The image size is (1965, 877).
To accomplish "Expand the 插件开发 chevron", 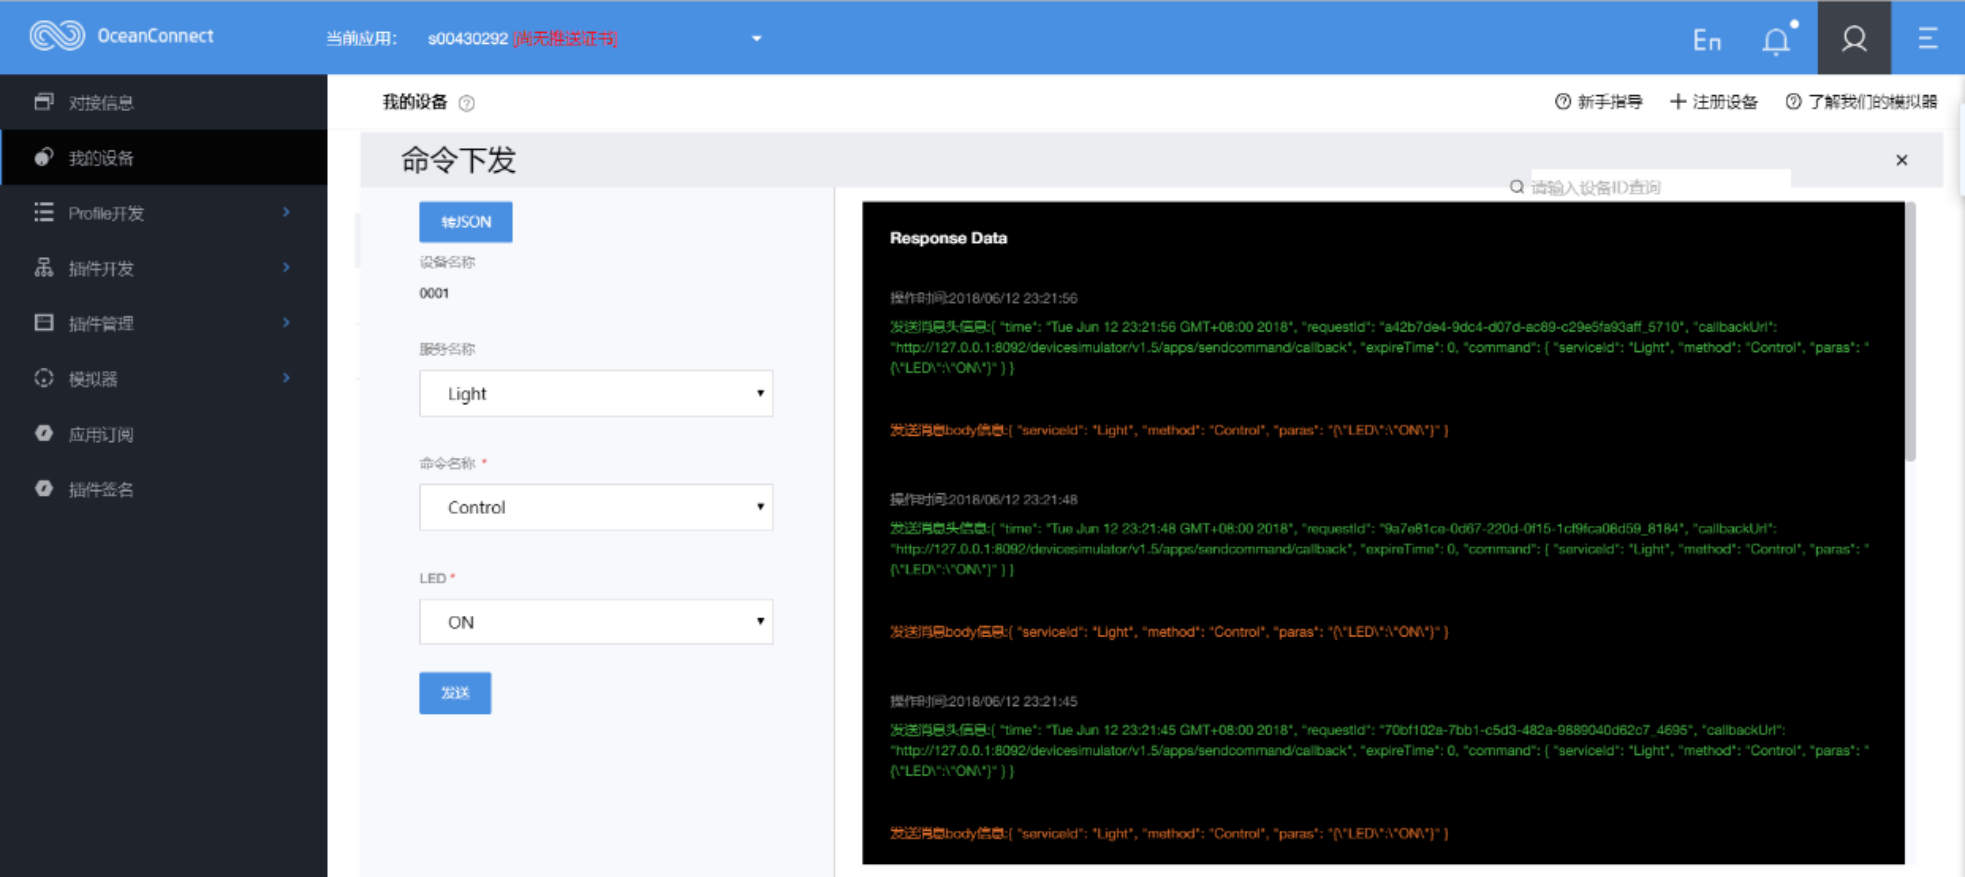I will (x=287, y=267).
